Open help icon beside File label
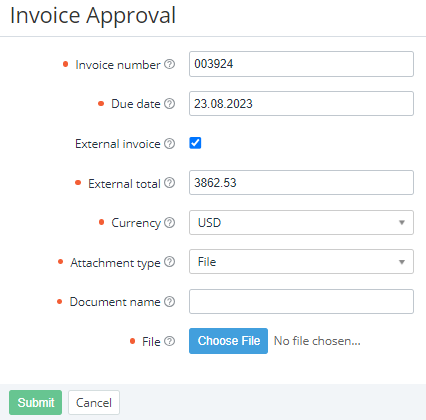The height and width of the screenshot is (420, 426). coord(170,341)
